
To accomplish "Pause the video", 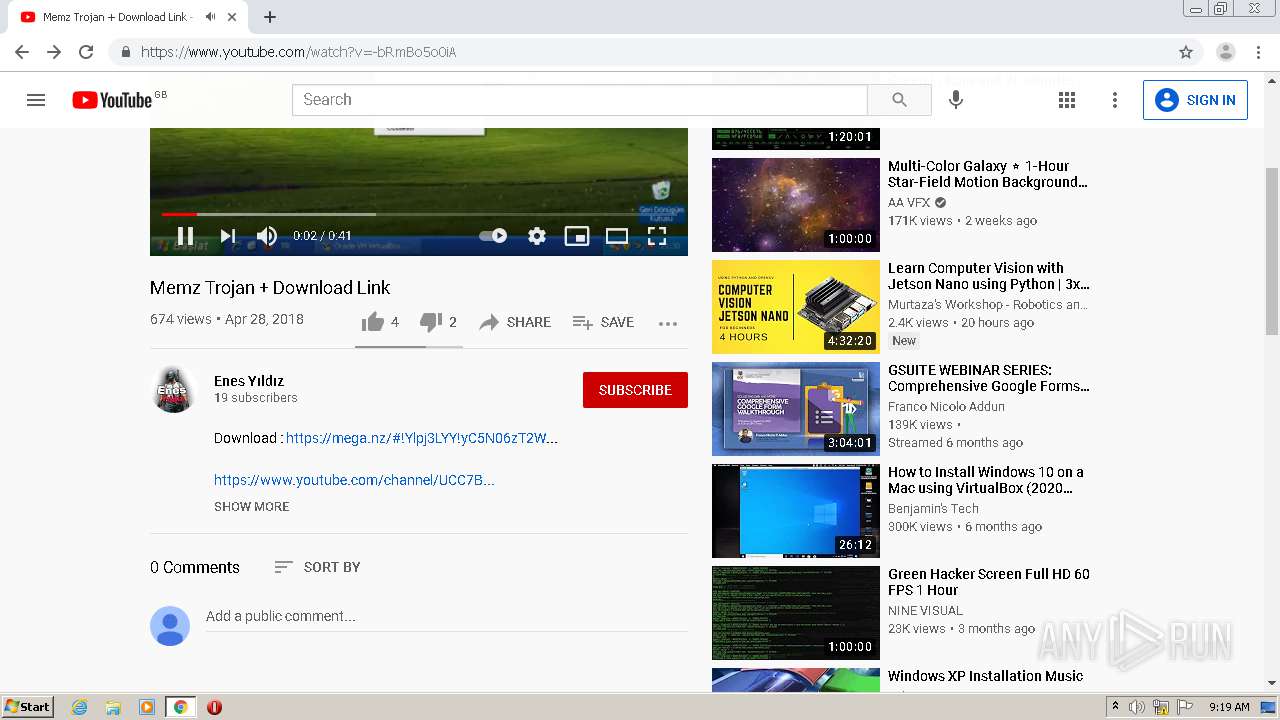I will 185,236.
